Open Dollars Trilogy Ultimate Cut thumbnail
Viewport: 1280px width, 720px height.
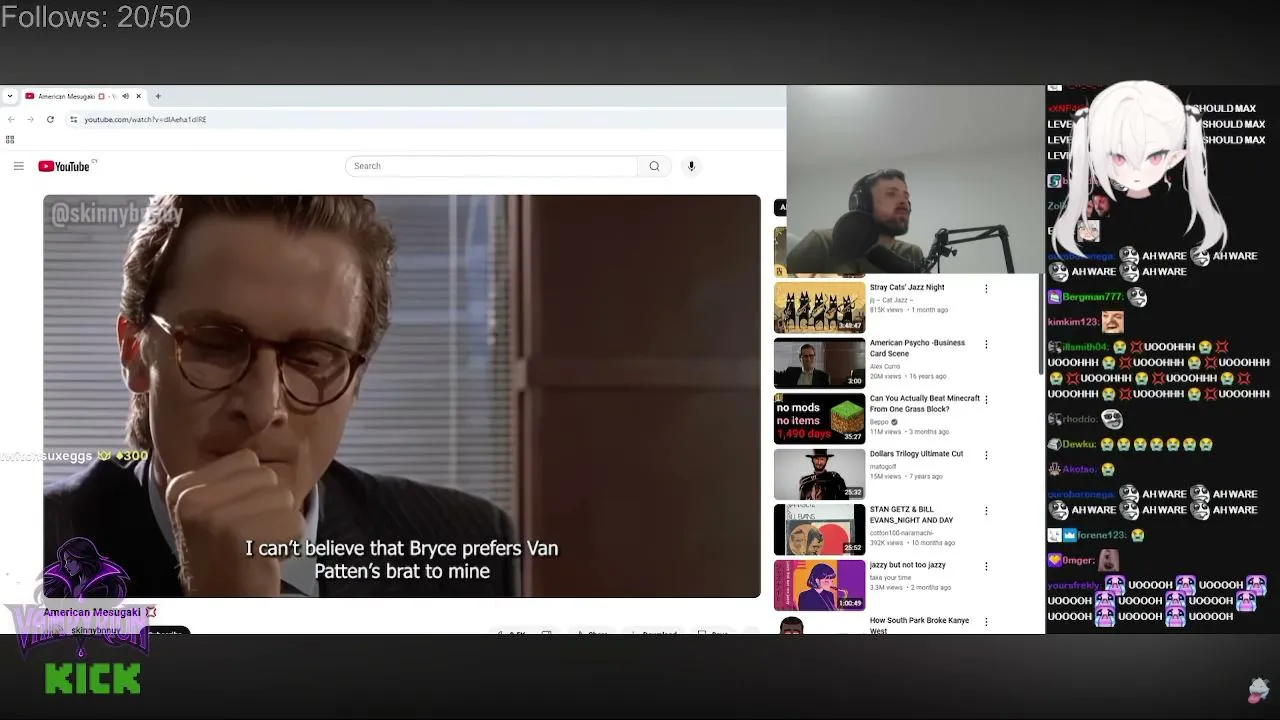(819, 474)
